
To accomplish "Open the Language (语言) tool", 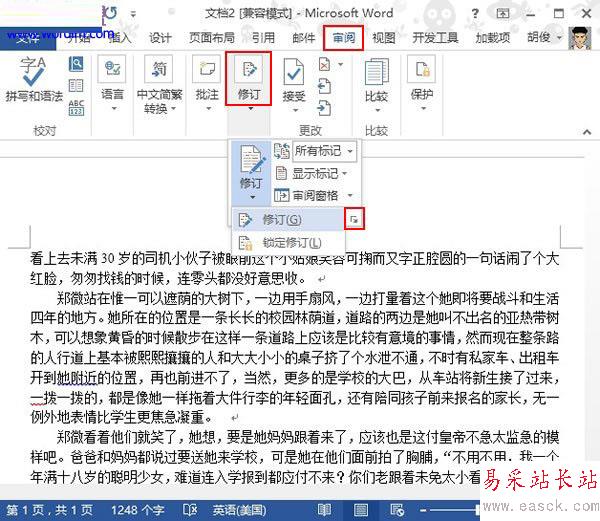I will point(112,82).
